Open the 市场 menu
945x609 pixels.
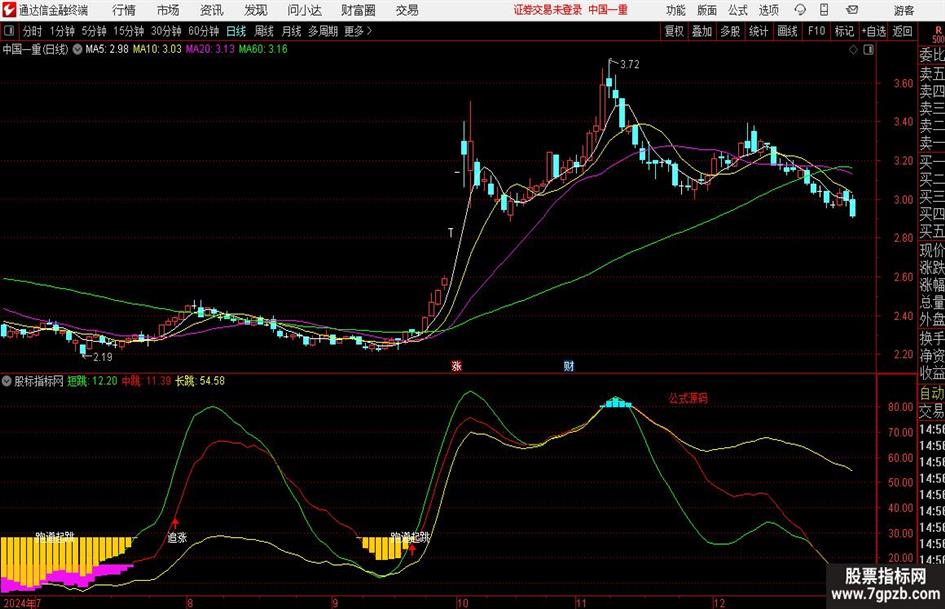[x=168, y=10]
